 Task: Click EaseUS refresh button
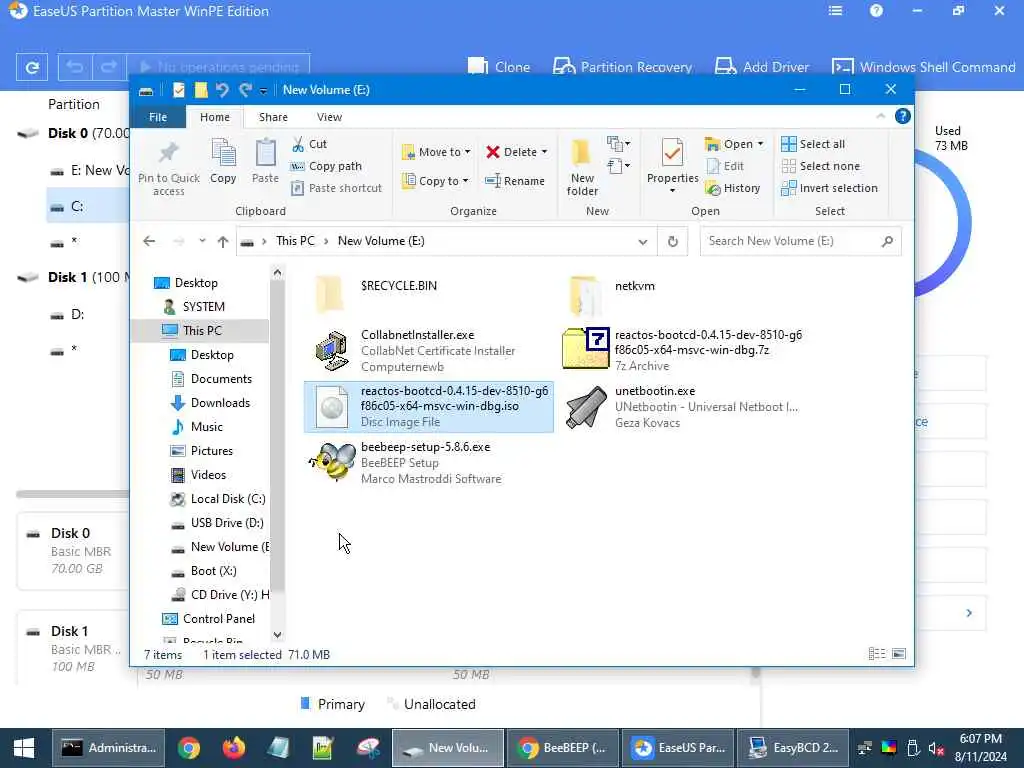31,67
